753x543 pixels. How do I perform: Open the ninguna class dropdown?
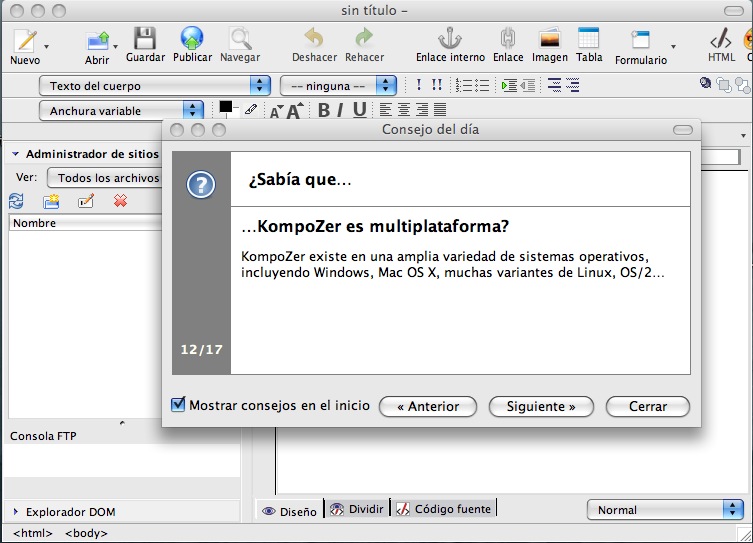tap(338, 86)
